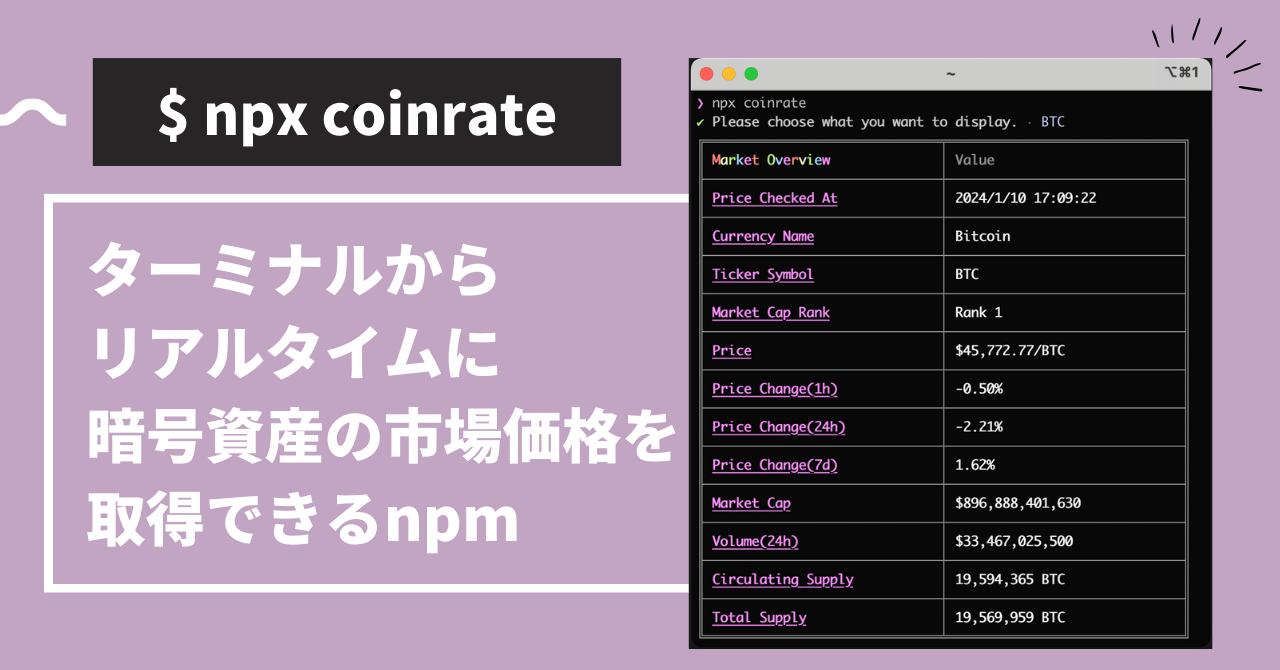Click the $ npx coinrate banner
1280x670 pixels.
coord(356,112)
